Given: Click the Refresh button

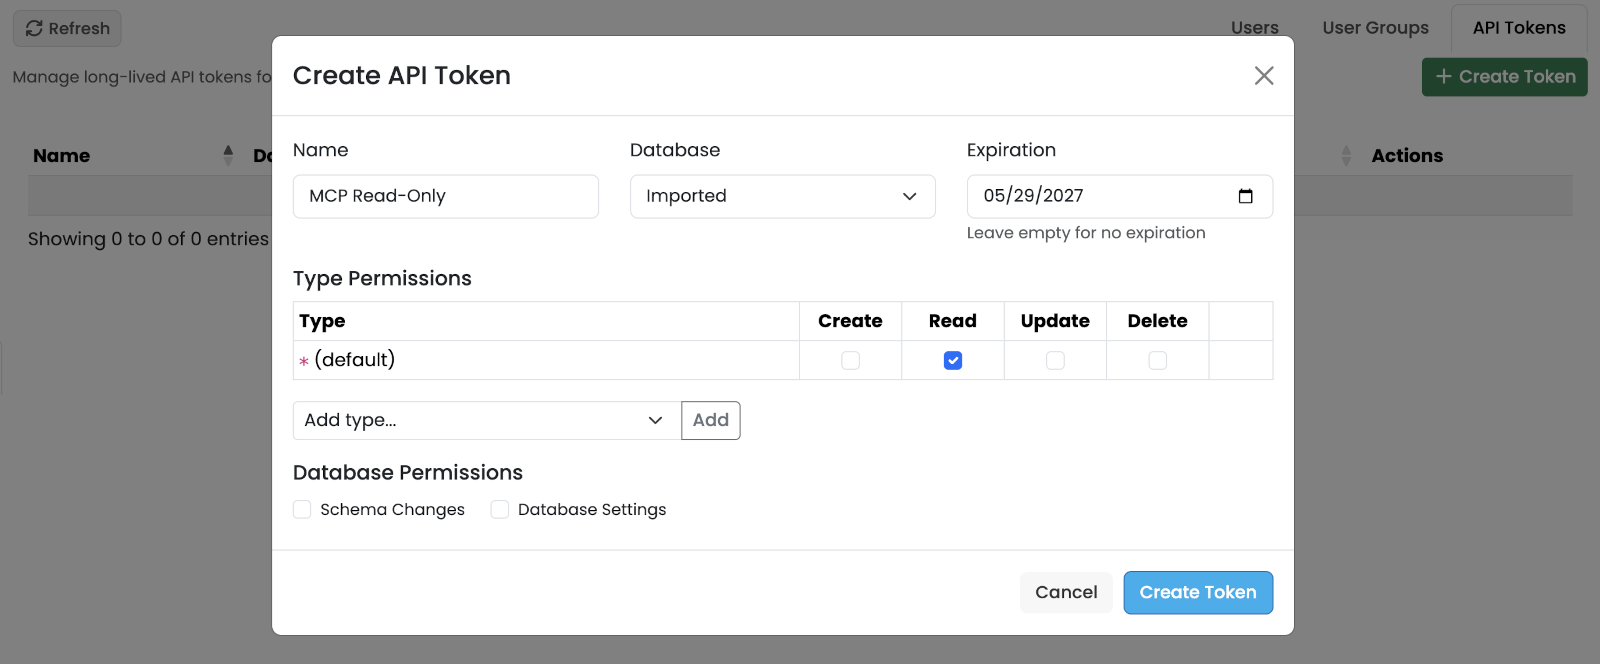Looking at the screenshot, I should [x=67, y=28].
